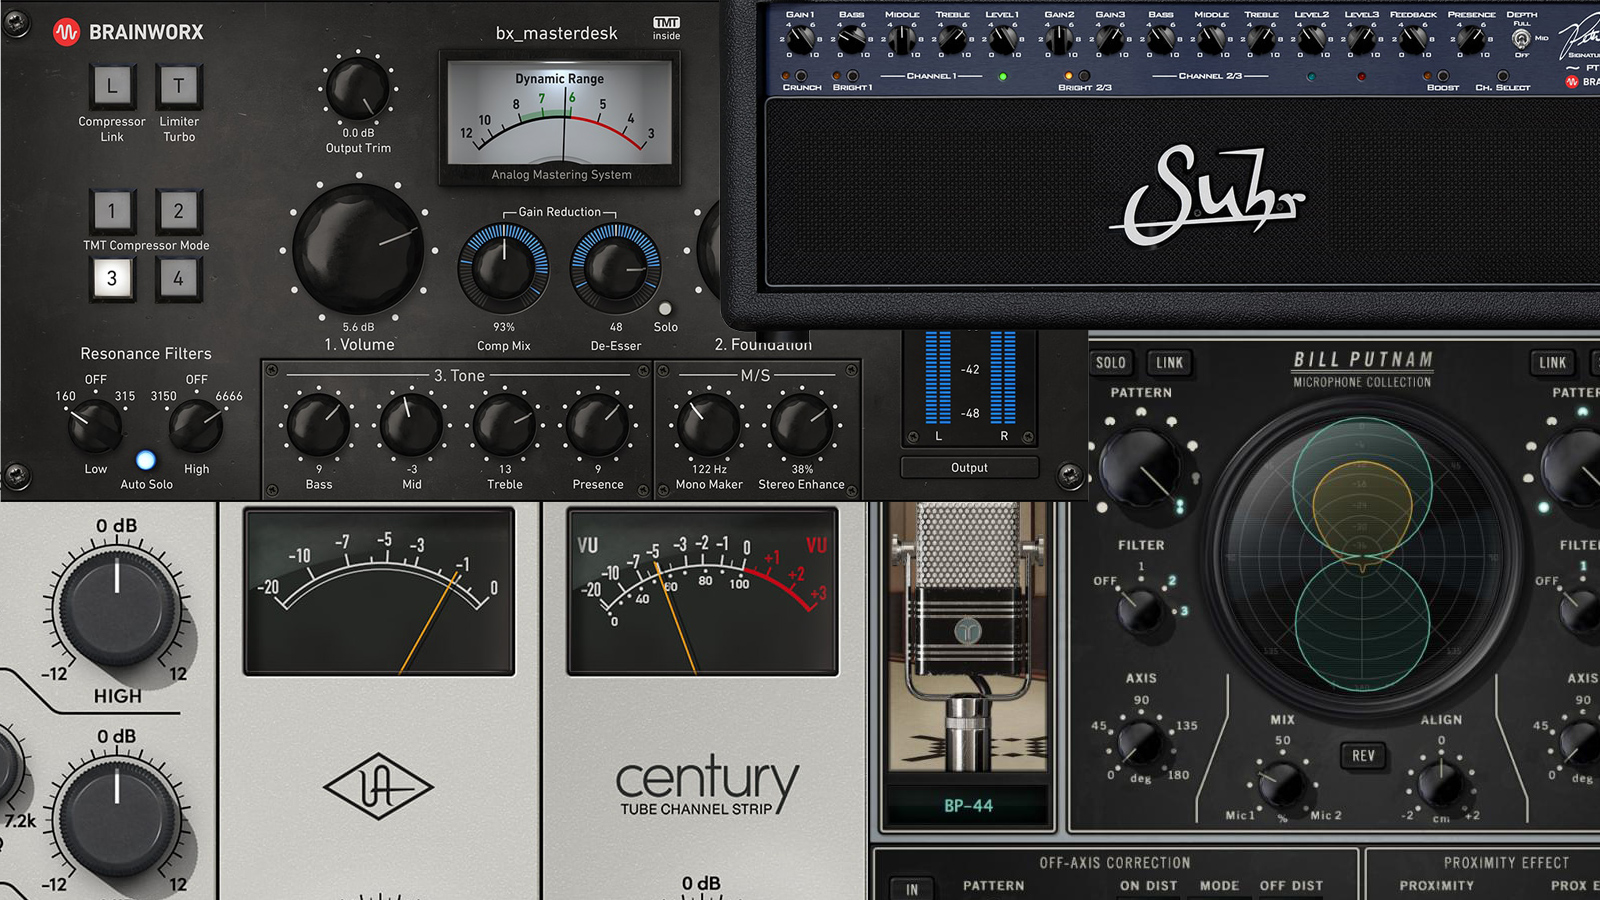This screenshot has height=900, width=1600.
Task: Toggle the De-Esser Solo button
Action: point(665,309)
